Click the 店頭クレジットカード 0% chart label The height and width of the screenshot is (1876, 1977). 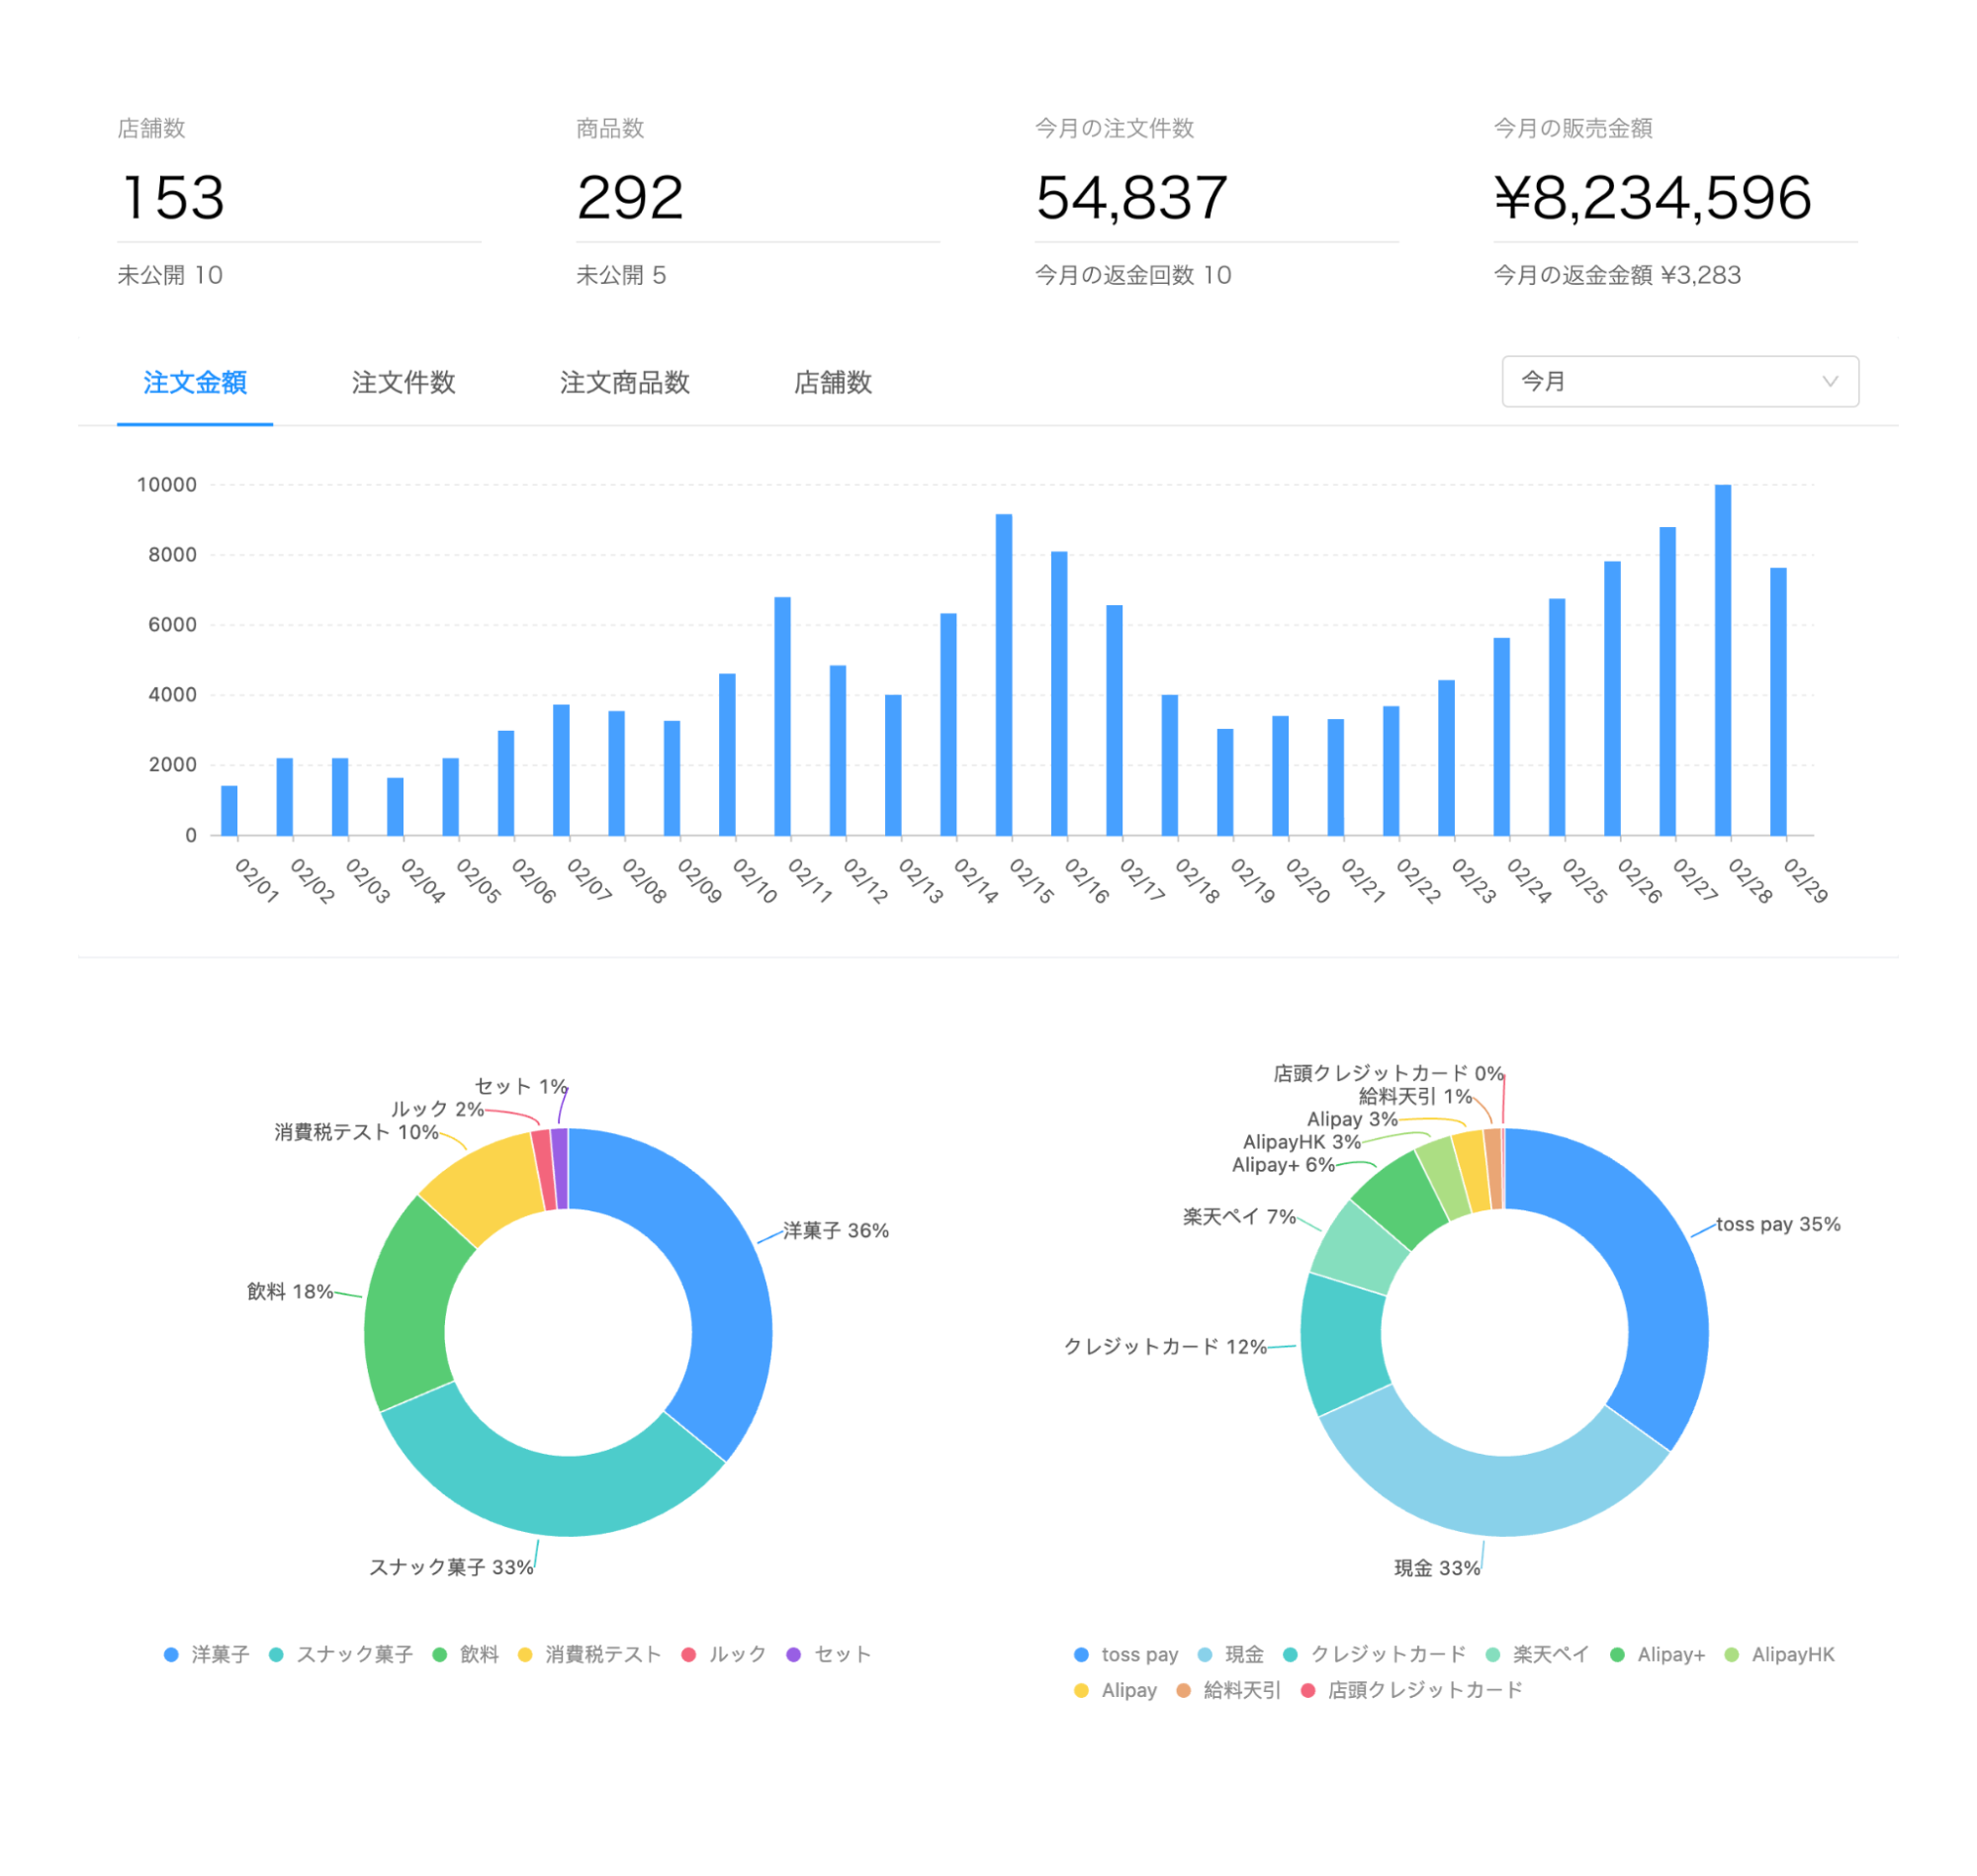click(1387, 1073)
